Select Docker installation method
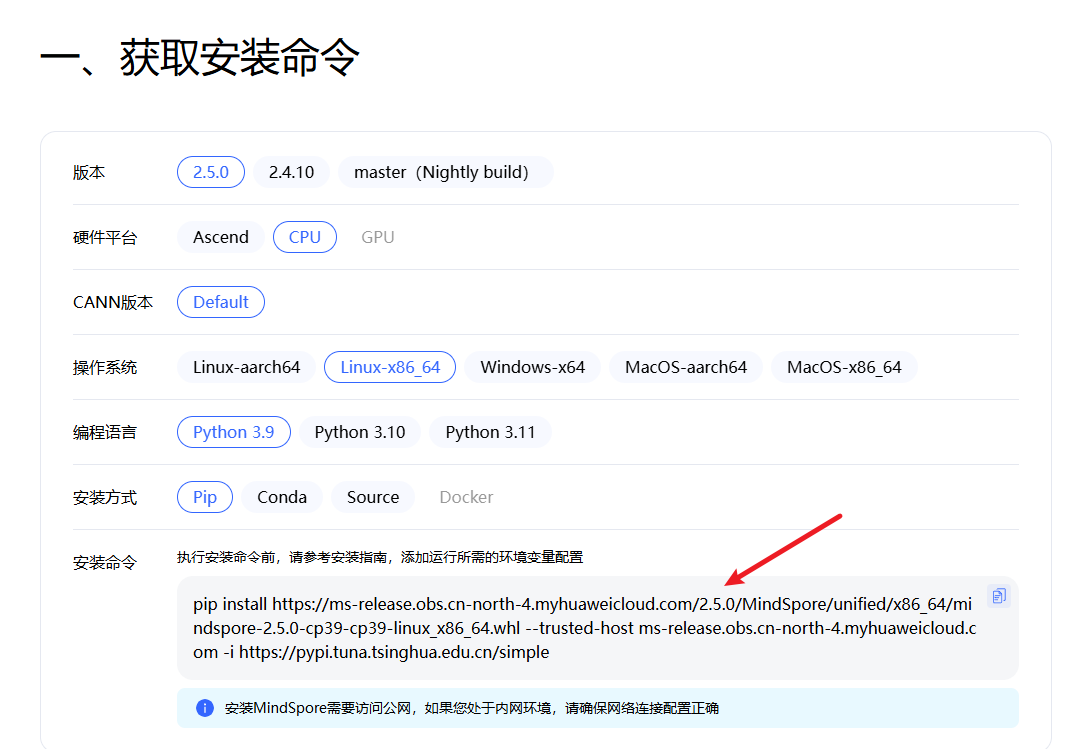 467,497
